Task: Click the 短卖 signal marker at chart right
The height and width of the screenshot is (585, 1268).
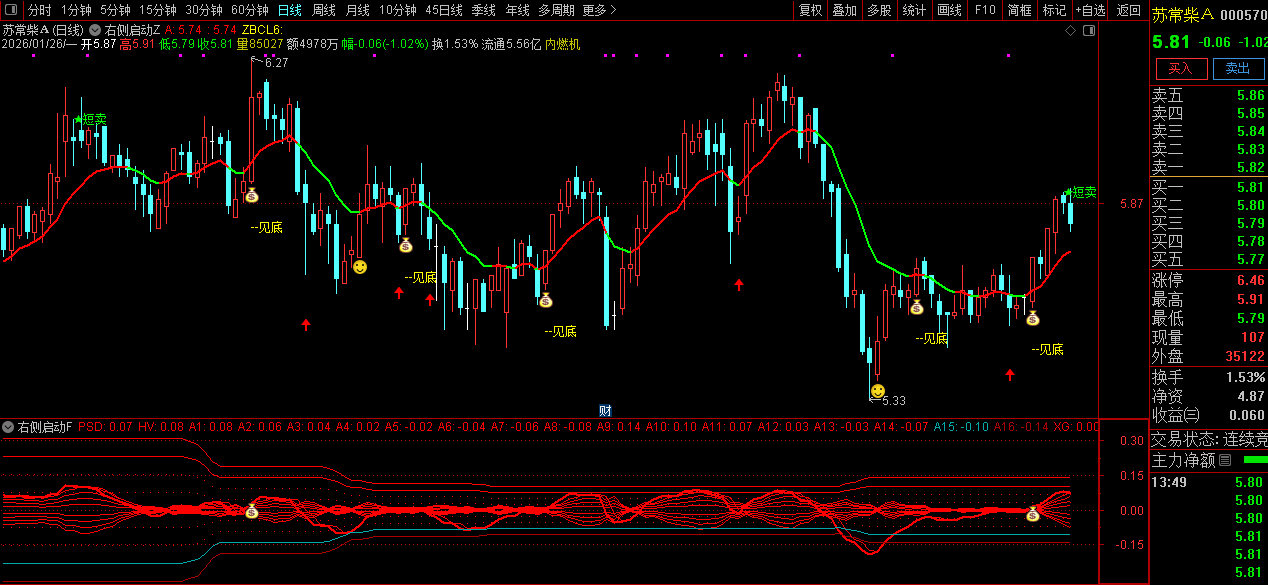Action: [x=1082, y=192]
